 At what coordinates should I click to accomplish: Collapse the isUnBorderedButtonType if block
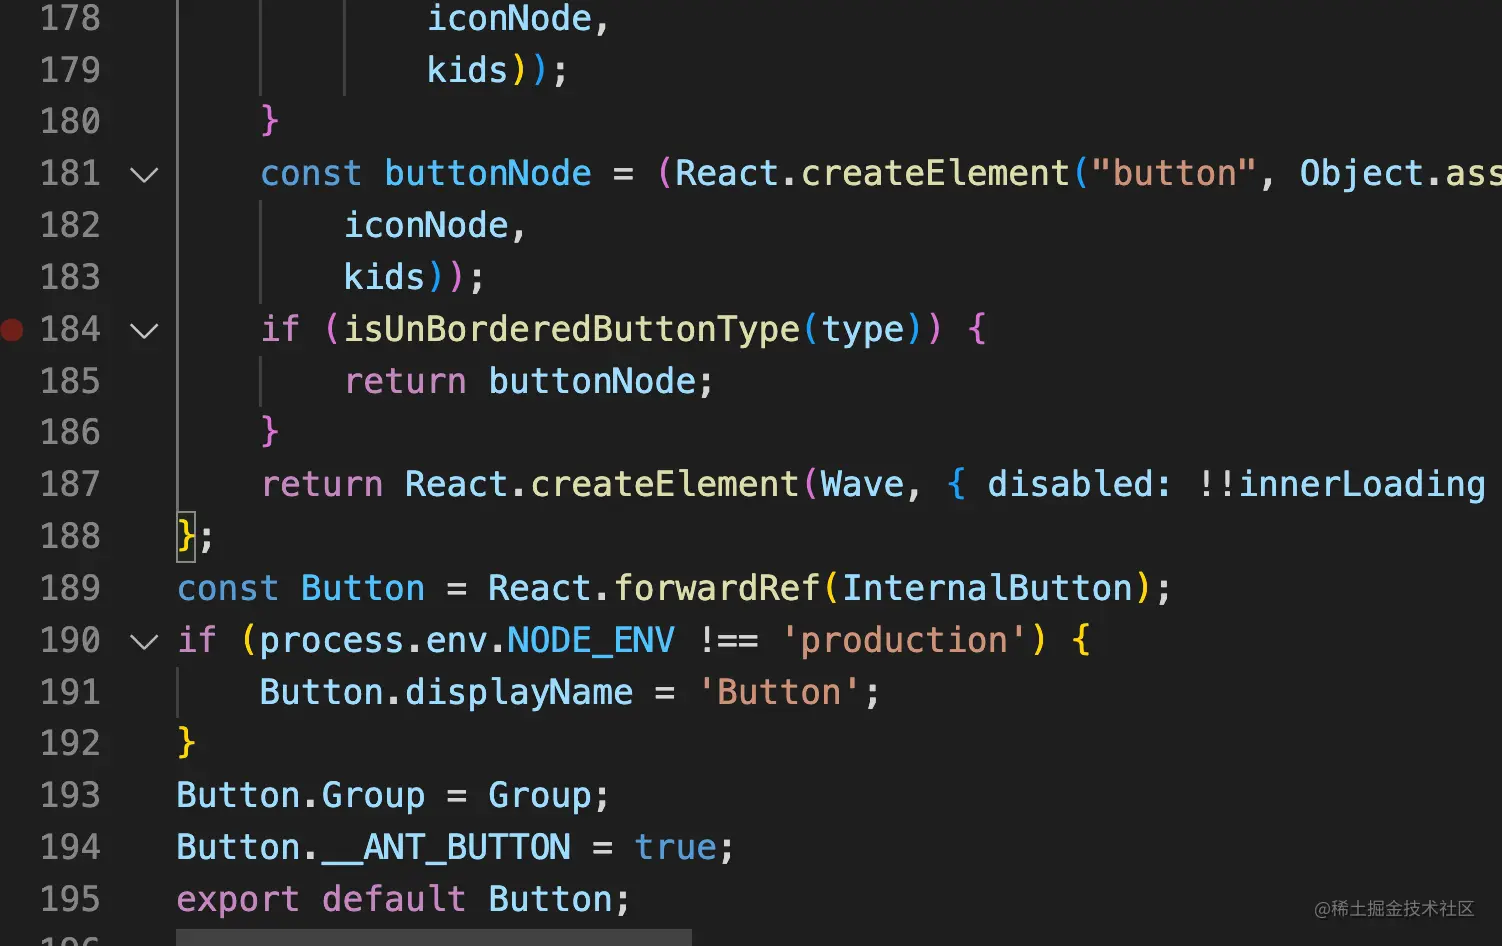pyautogui.click(x=144, y=329)
